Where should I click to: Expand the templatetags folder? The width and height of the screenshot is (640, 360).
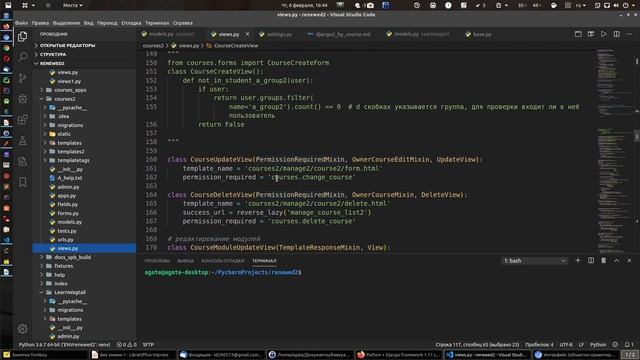73,160
